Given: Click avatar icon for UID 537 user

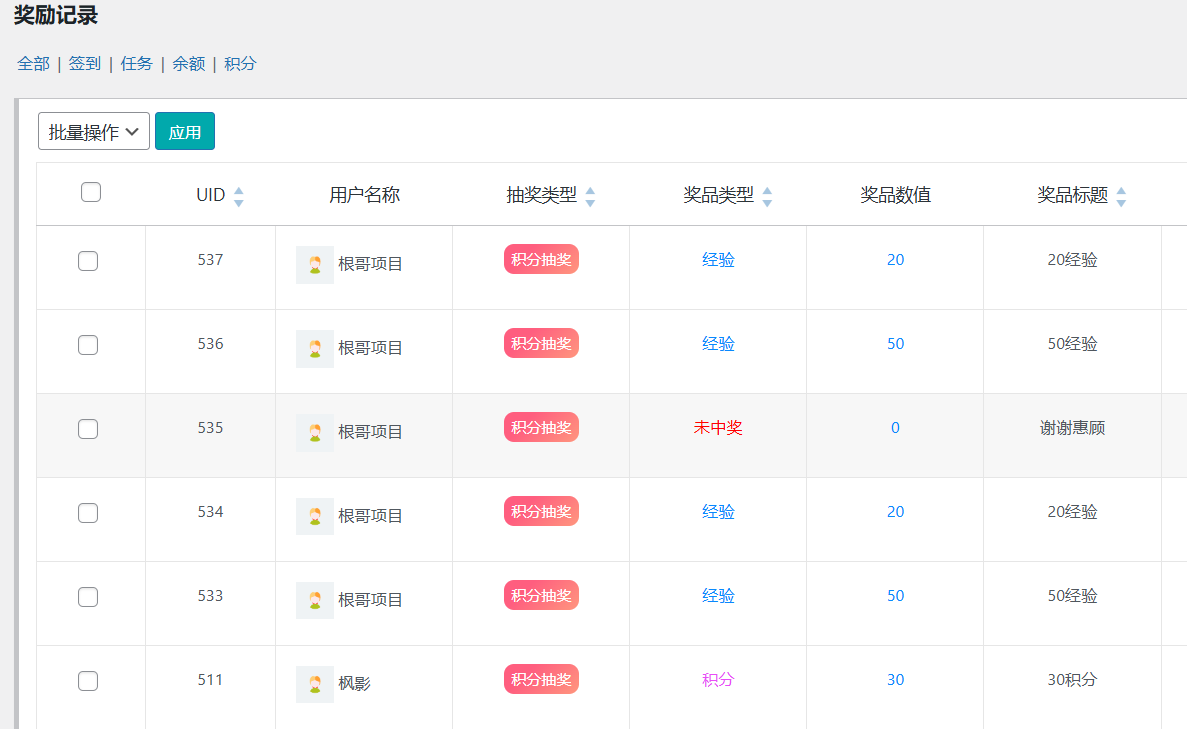Looking at the screenshot, I should (315, 265).
